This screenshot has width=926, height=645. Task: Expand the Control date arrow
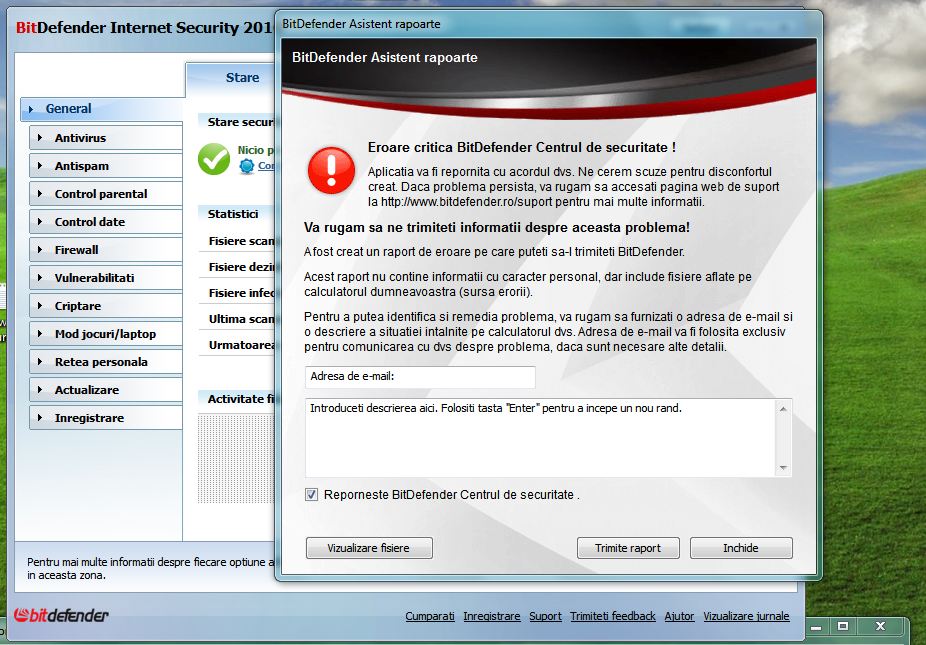pos(40,221)
